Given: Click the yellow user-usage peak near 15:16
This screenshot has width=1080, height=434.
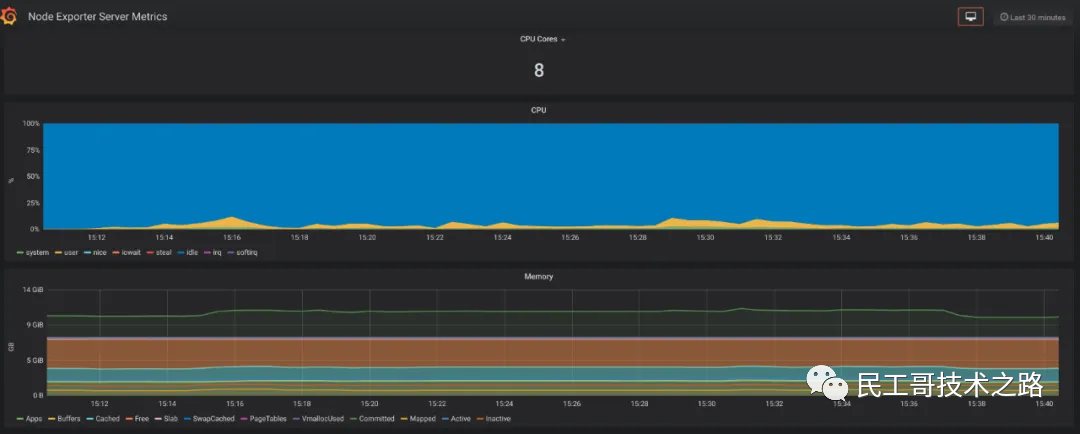Looking at the screenshot, I should pyautogui.click(x=232, y=222).
